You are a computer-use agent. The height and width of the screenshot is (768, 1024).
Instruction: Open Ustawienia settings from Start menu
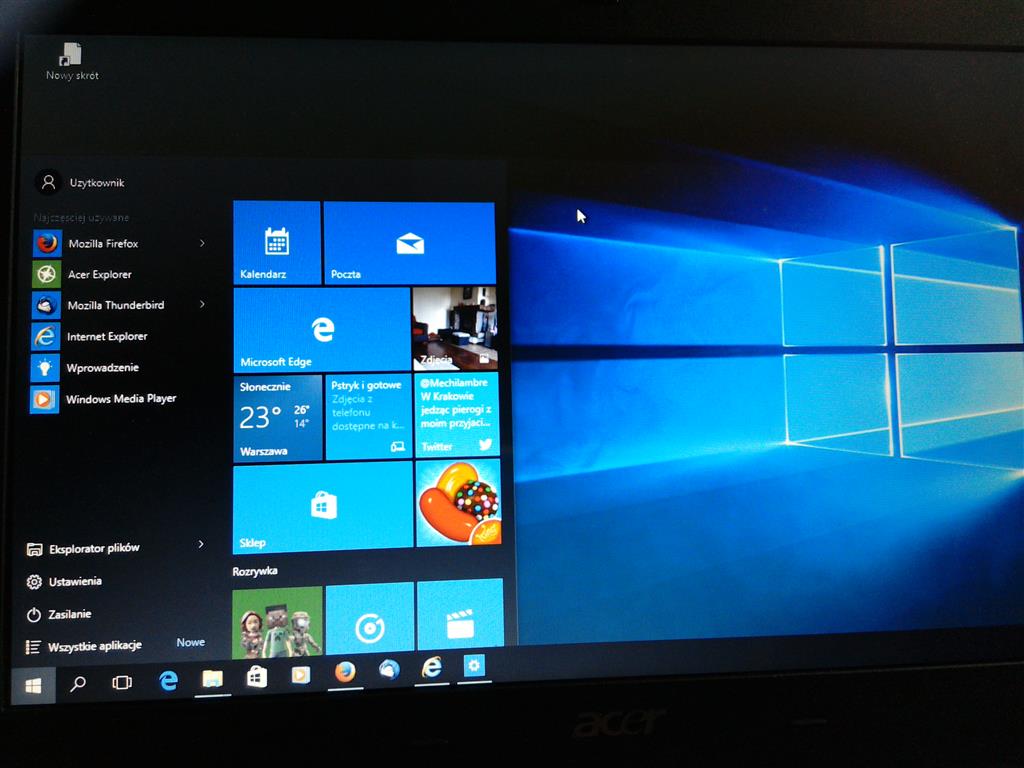tap(64, 581)
